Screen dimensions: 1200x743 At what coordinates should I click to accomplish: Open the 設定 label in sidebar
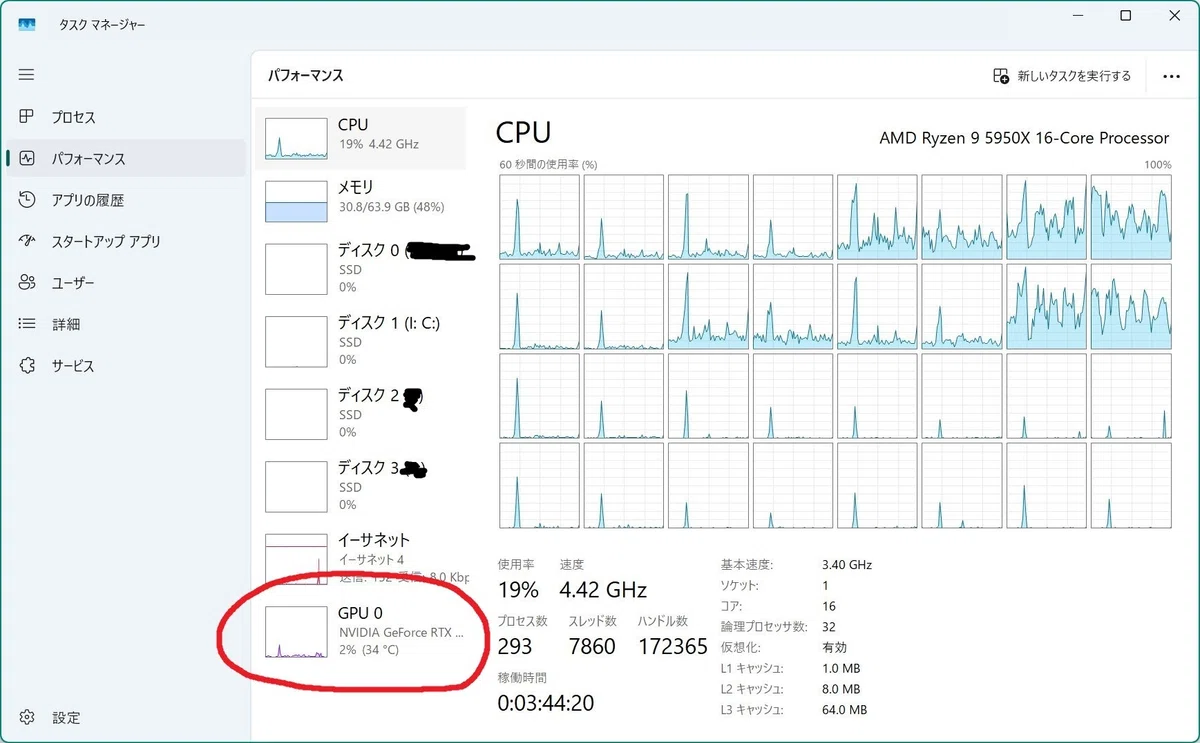[x=66, y=717]
